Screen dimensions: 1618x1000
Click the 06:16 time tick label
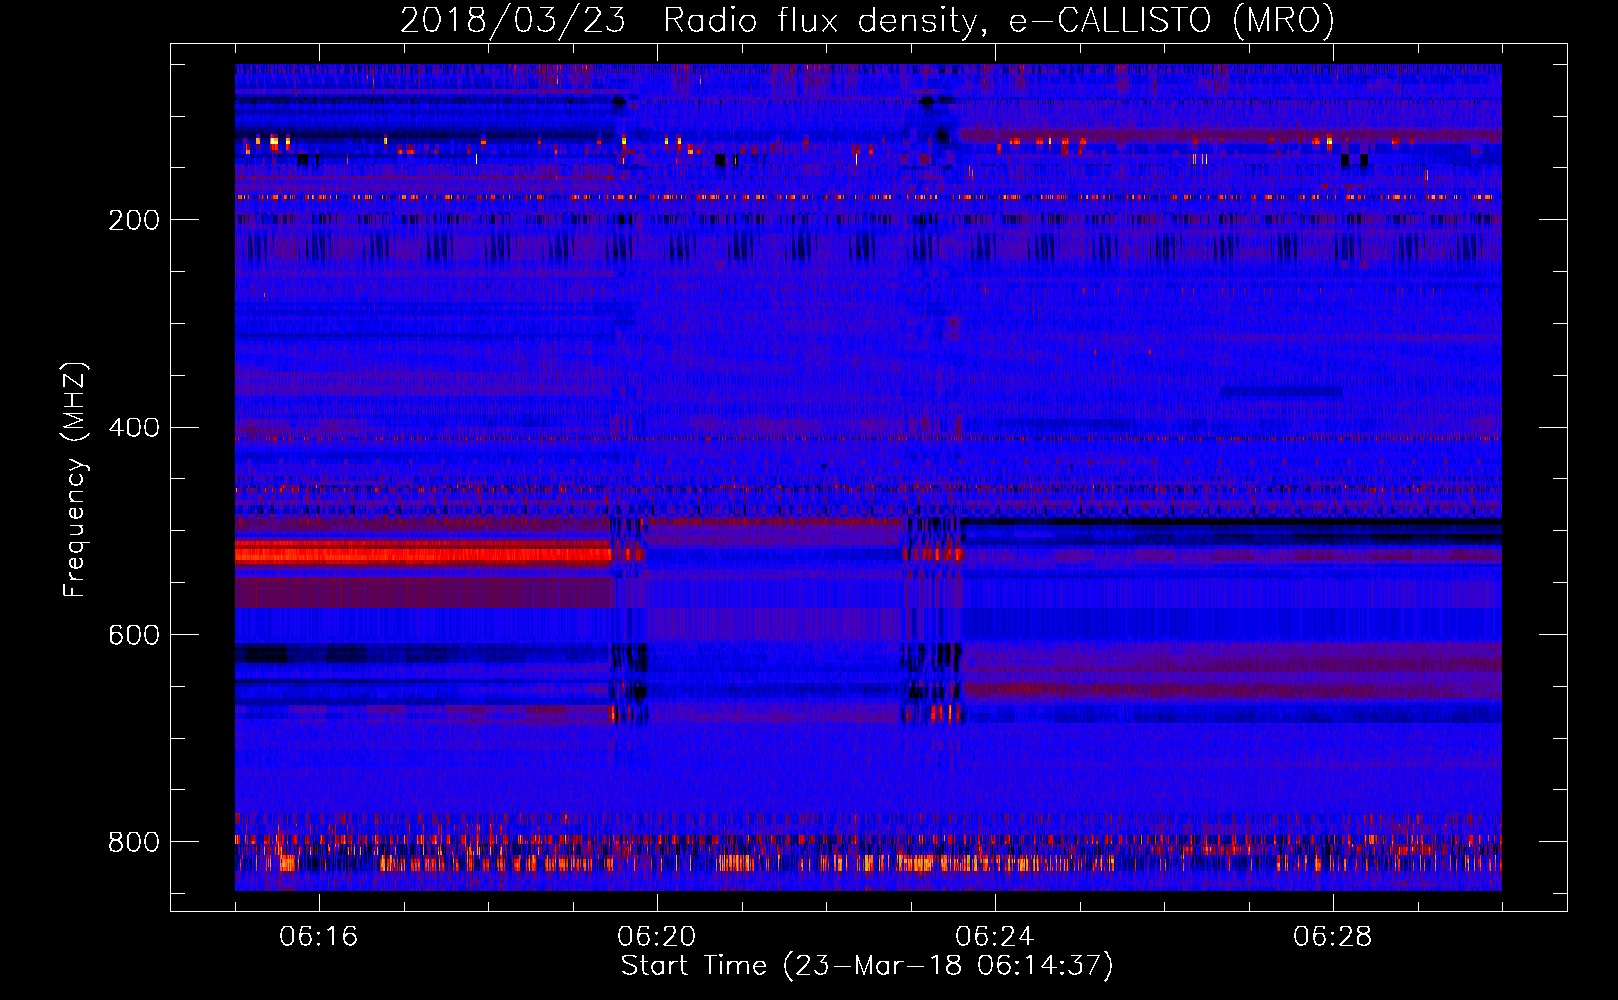point(319,937)
